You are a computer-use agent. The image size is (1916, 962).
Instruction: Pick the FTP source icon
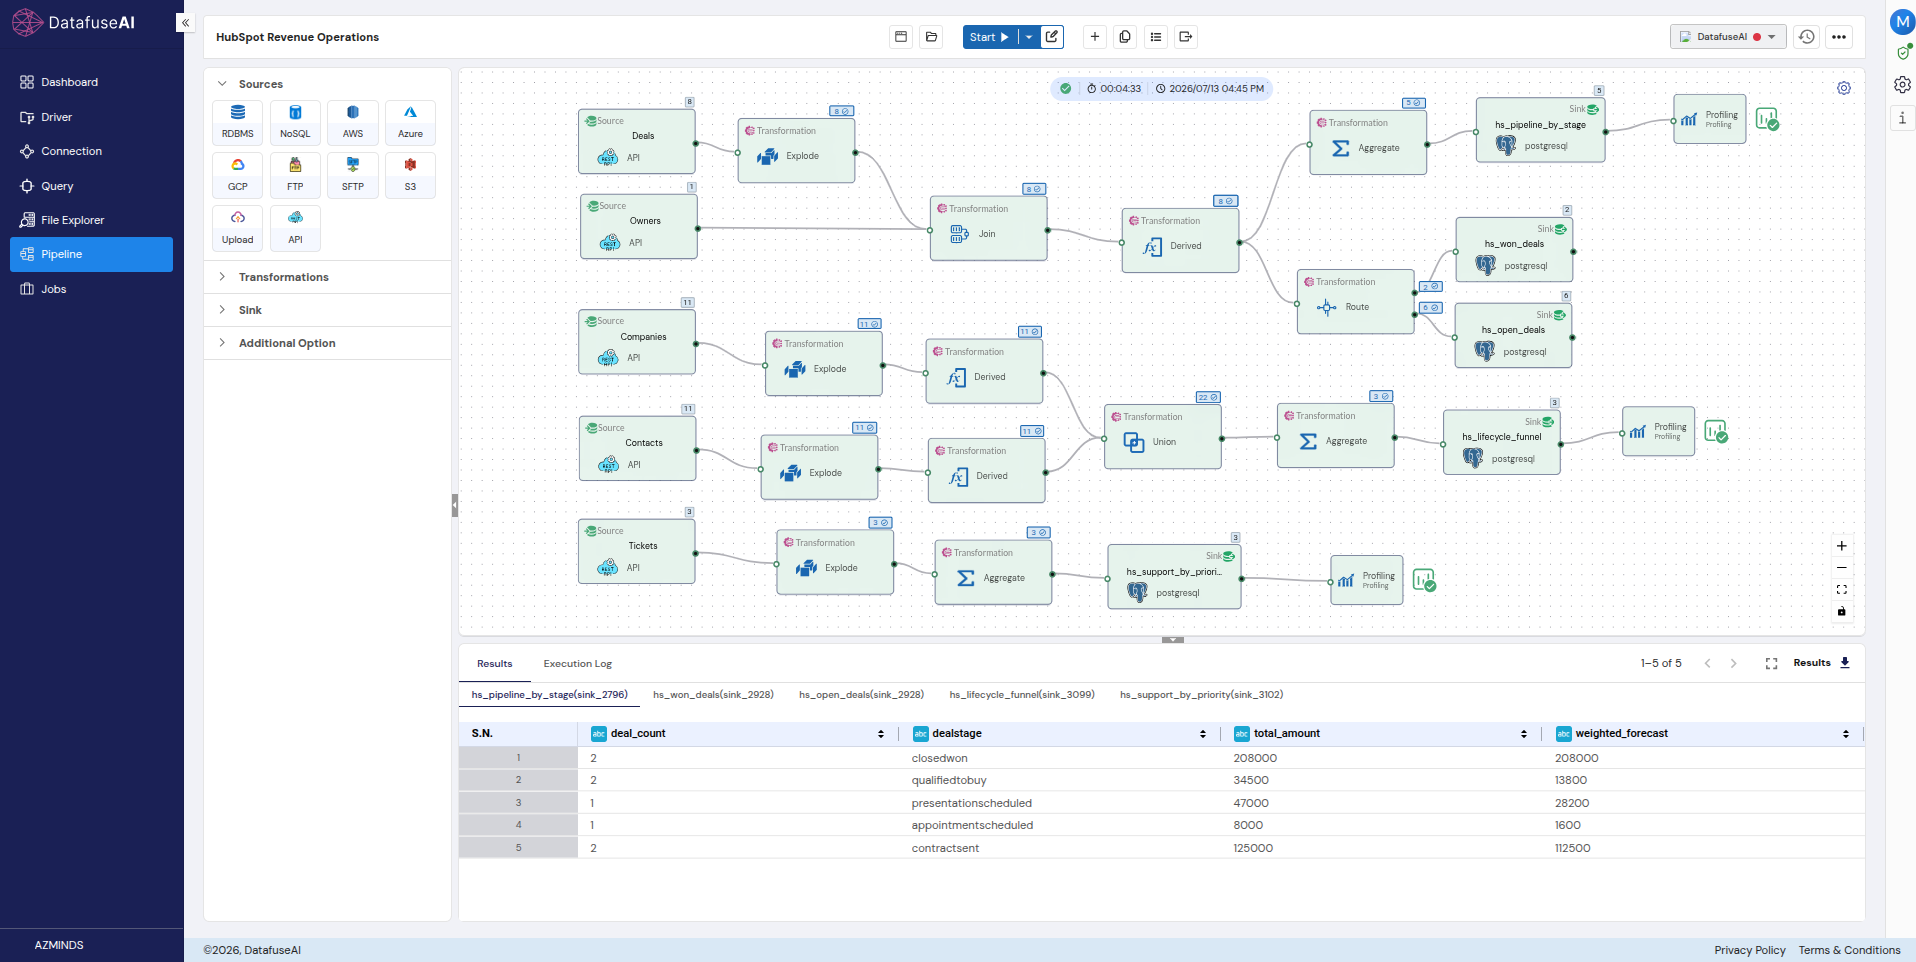click(295, 174)
